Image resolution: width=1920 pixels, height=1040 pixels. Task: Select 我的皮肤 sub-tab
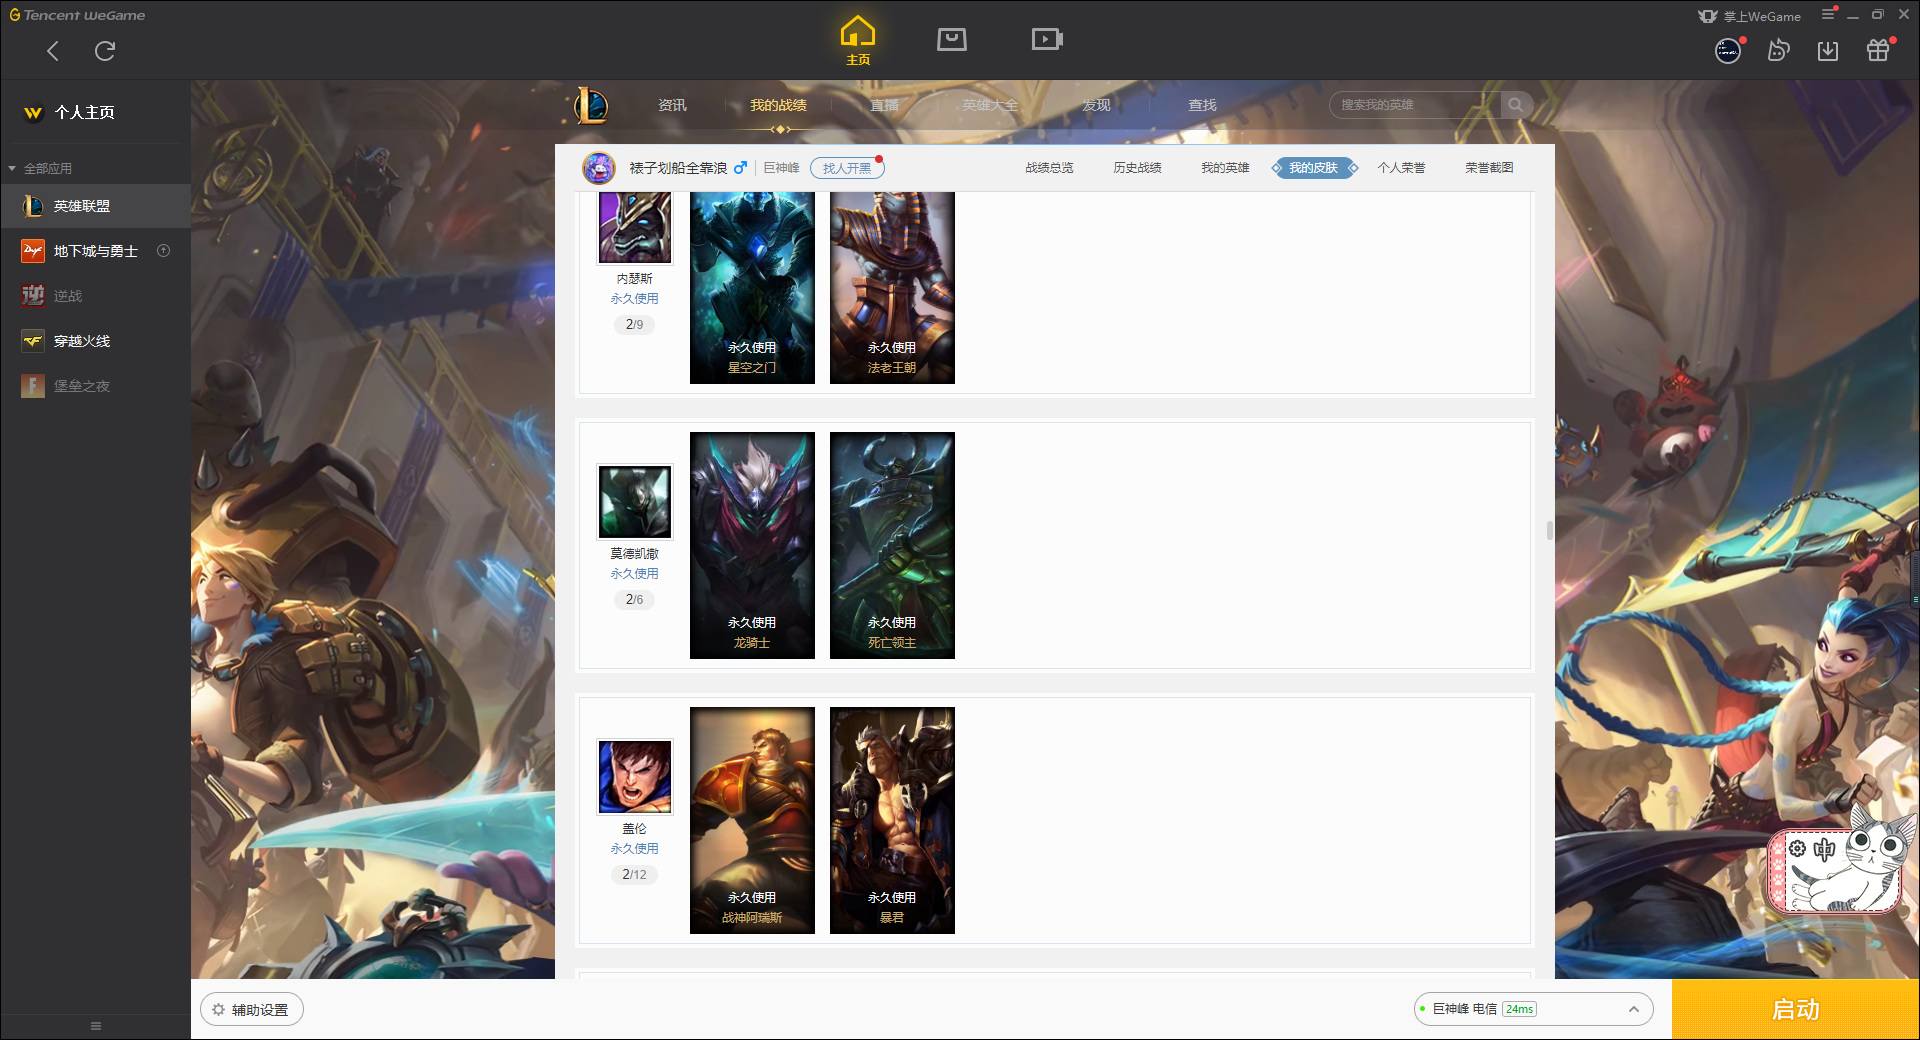tap(1314, 168)
